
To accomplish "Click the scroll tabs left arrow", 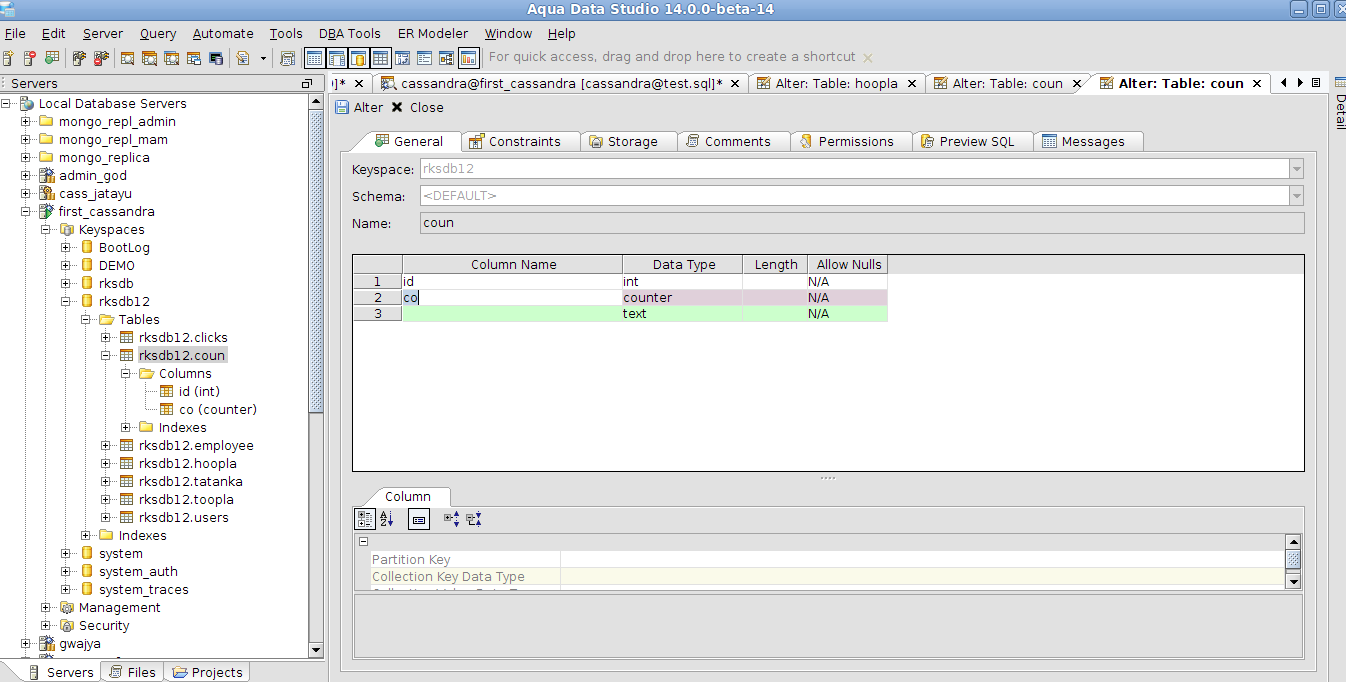I will [x=1283, y=83].
